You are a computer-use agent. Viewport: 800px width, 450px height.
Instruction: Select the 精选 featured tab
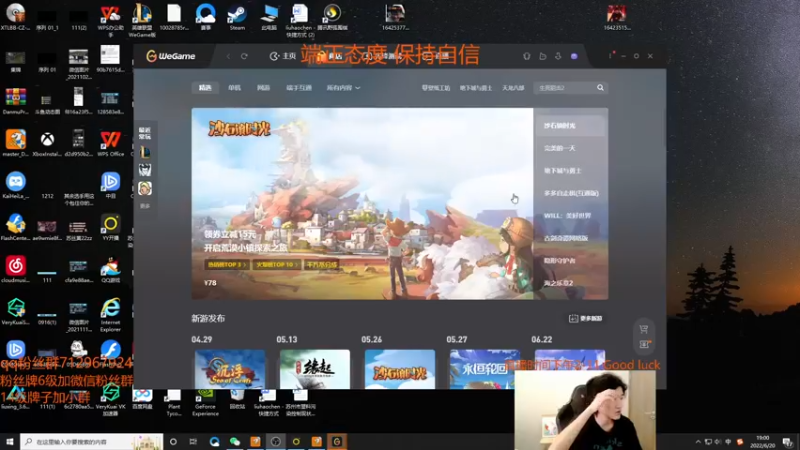tap(205, 88)
